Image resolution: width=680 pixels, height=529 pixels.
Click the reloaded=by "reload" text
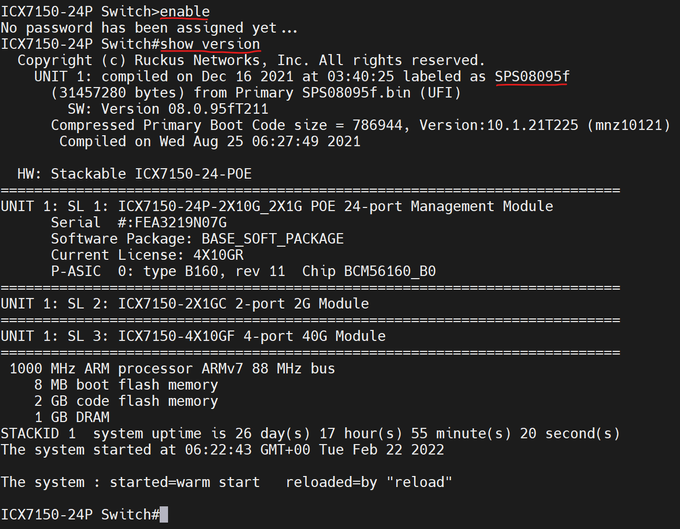coord(369,482)
